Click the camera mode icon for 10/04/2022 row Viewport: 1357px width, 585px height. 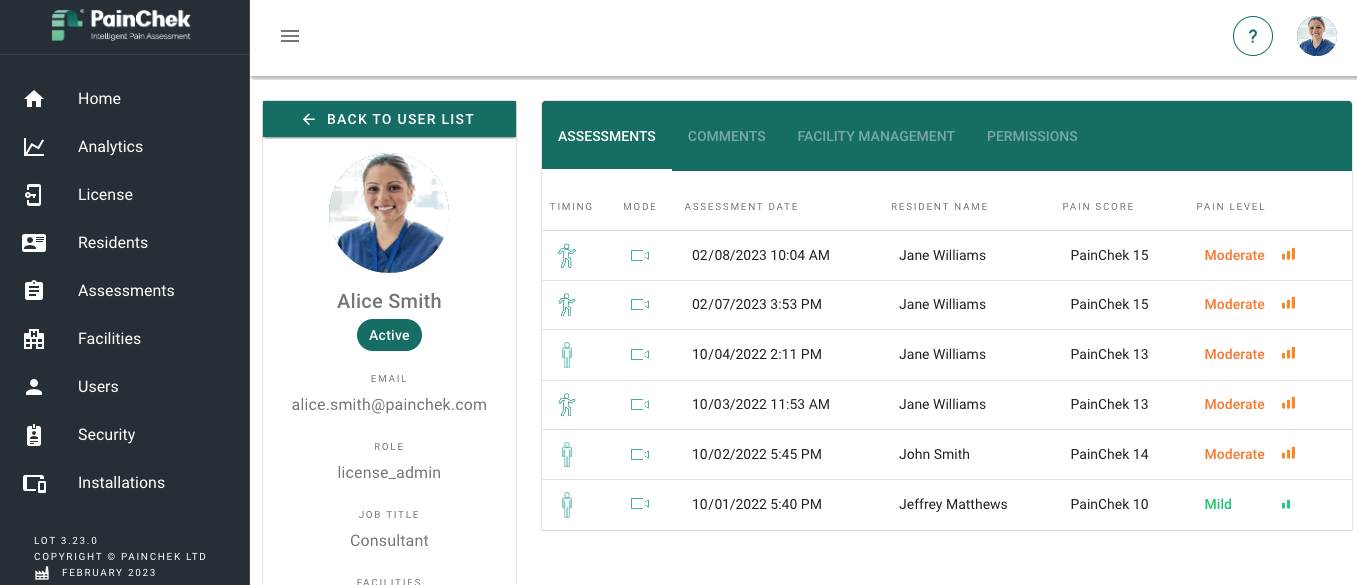point(640,354)
